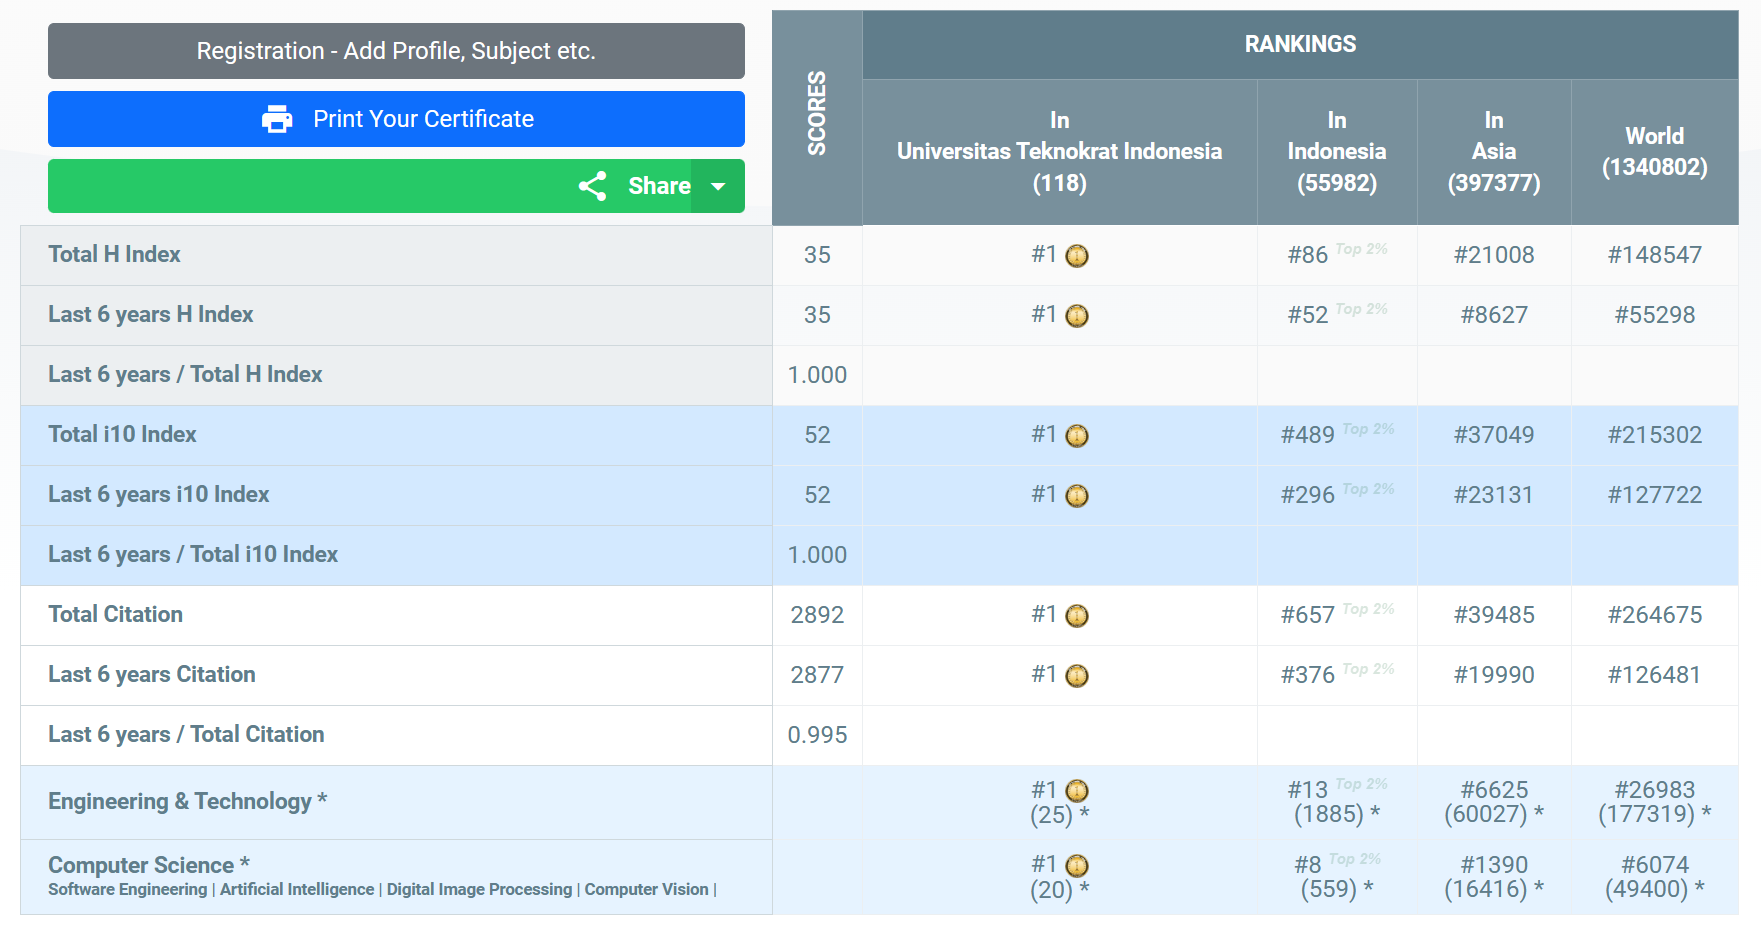
Task: Click the printer icon on certificate button
Action: pos(277,119)
